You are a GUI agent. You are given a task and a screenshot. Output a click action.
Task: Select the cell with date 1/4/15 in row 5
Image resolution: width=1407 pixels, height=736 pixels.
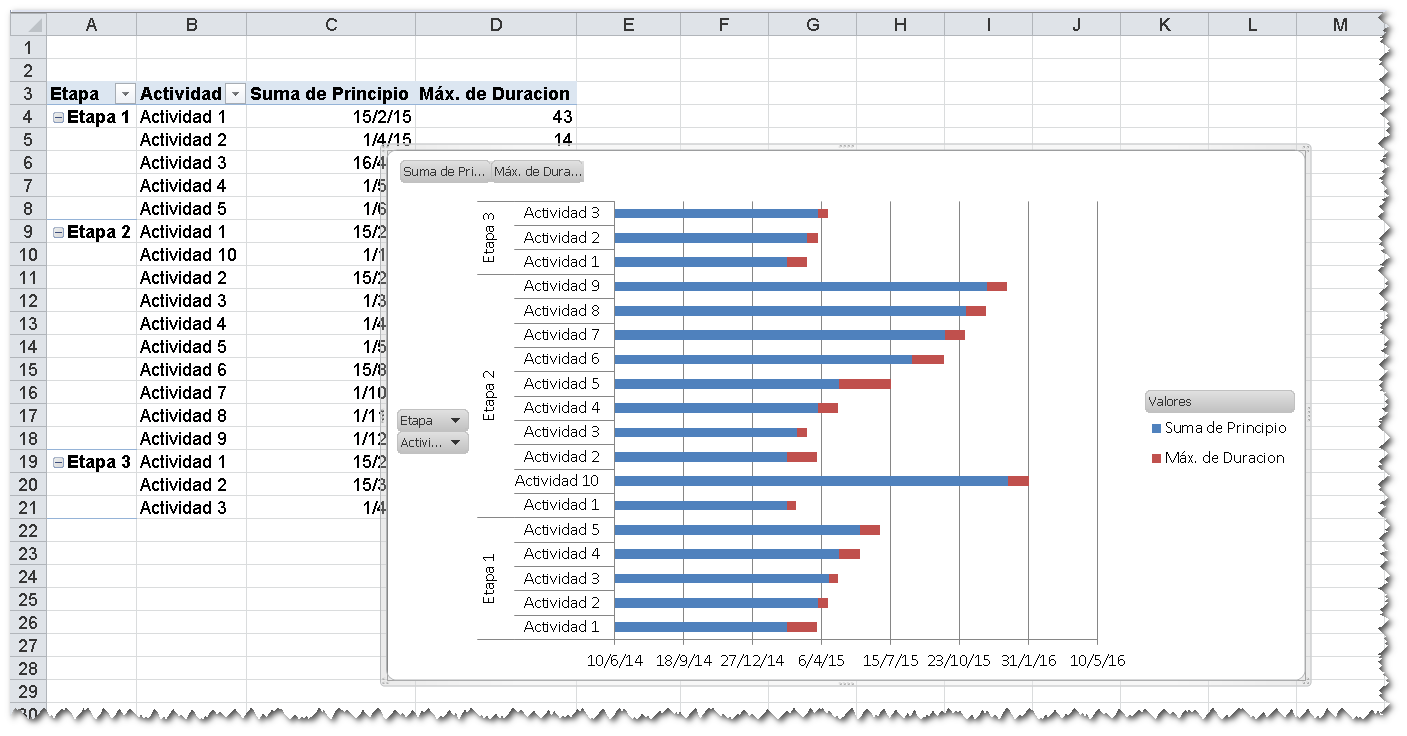pos(331,140)
